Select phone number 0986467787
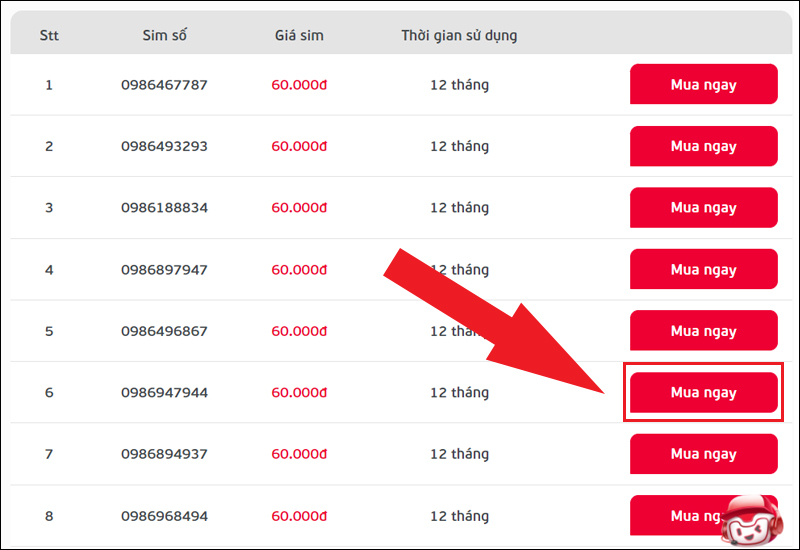This screenshot has height=550, width=800. [x=164, y=85]
